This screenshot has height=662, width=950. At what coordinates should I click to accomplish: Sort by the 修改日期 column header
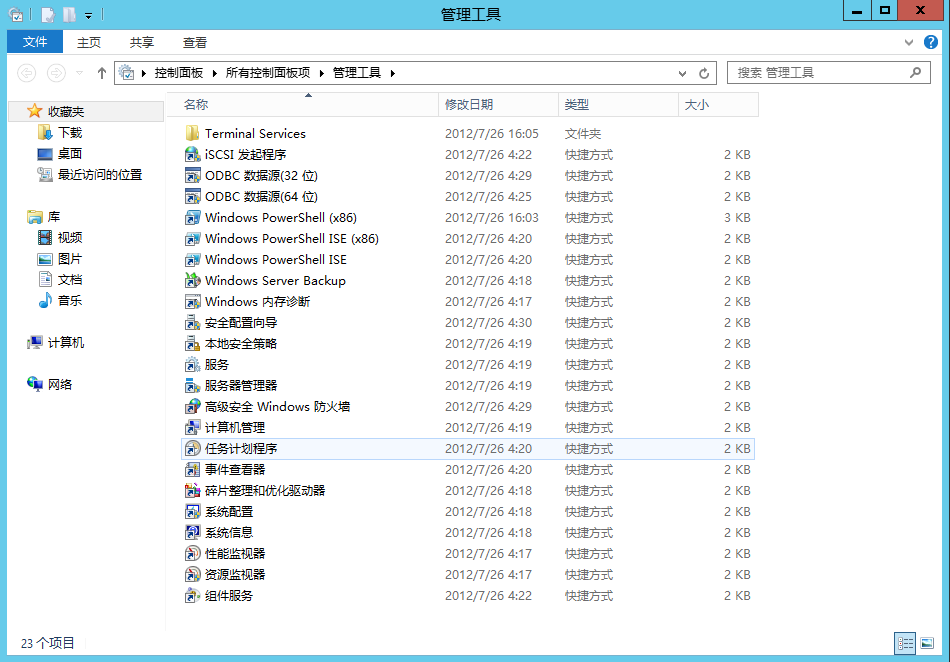click(498, 104)
